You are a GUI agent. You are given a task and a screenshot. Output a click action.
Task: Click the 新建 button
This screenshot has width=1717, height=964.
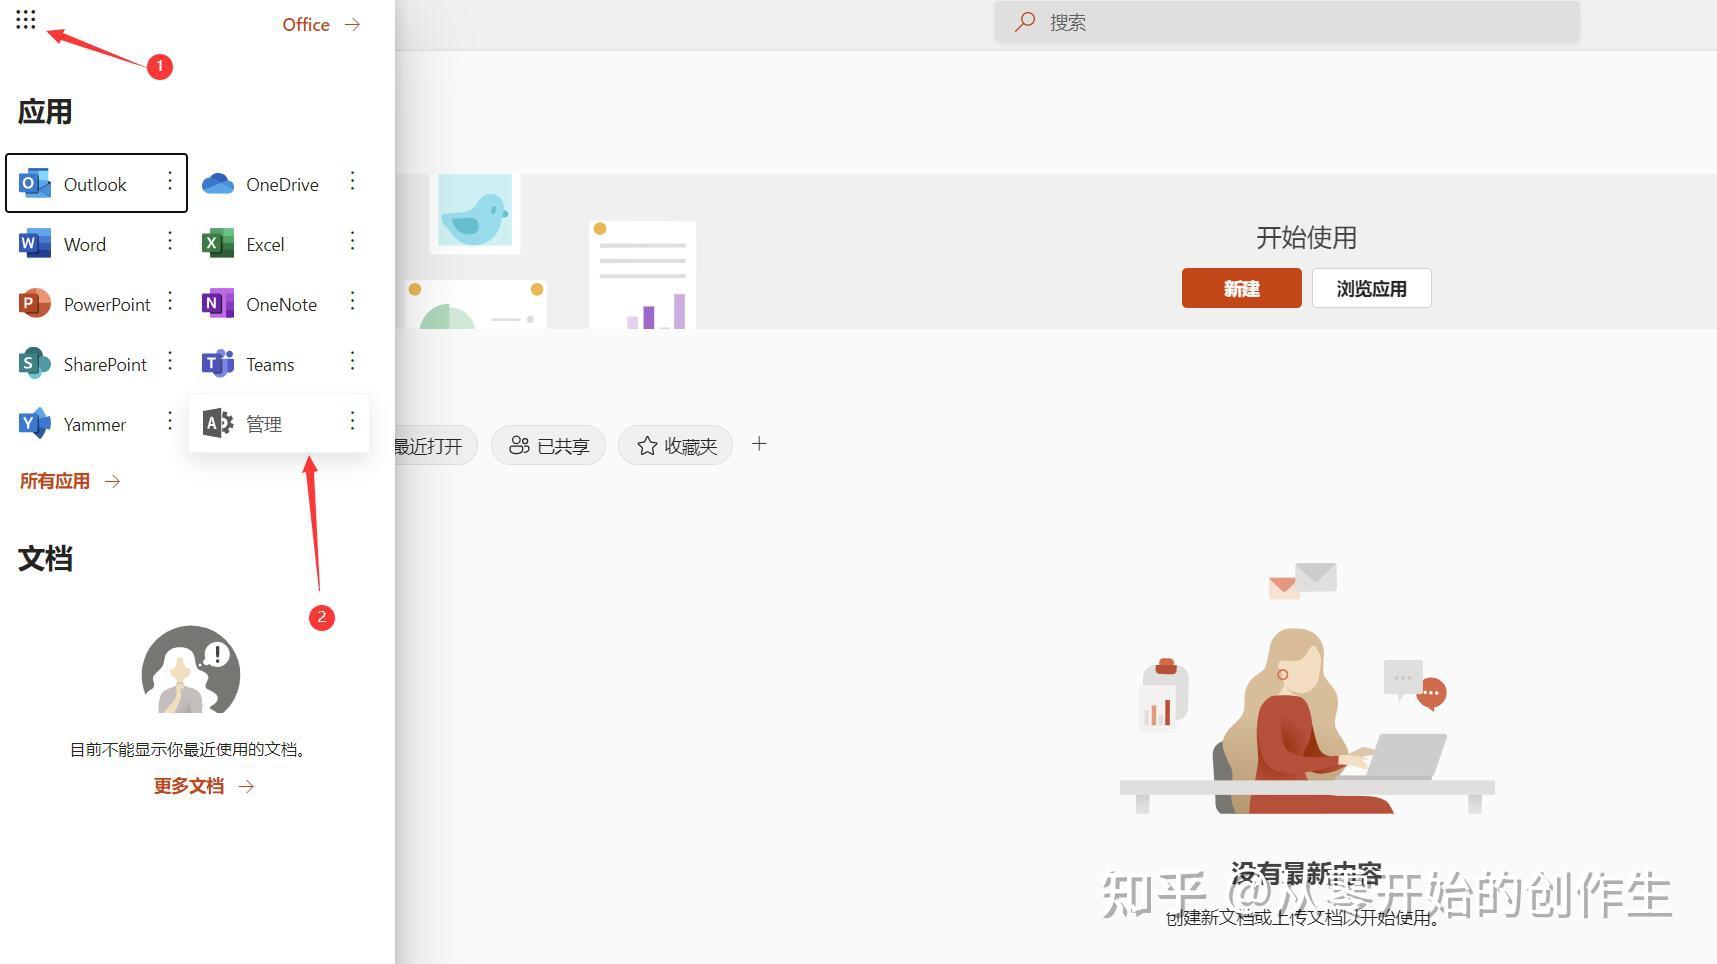point(1241,288)
